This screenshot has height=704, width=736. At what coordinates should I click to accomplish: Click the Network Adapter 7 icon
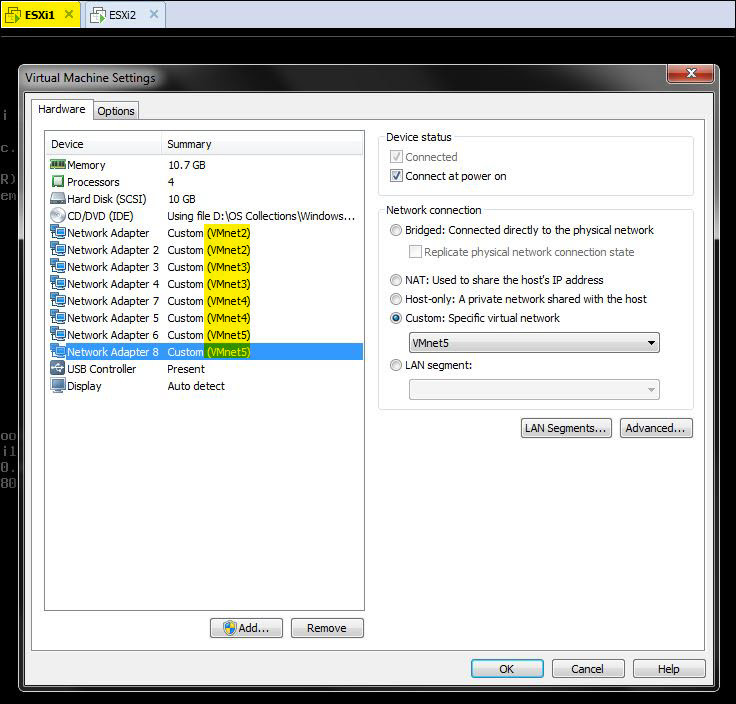(58, 300)
